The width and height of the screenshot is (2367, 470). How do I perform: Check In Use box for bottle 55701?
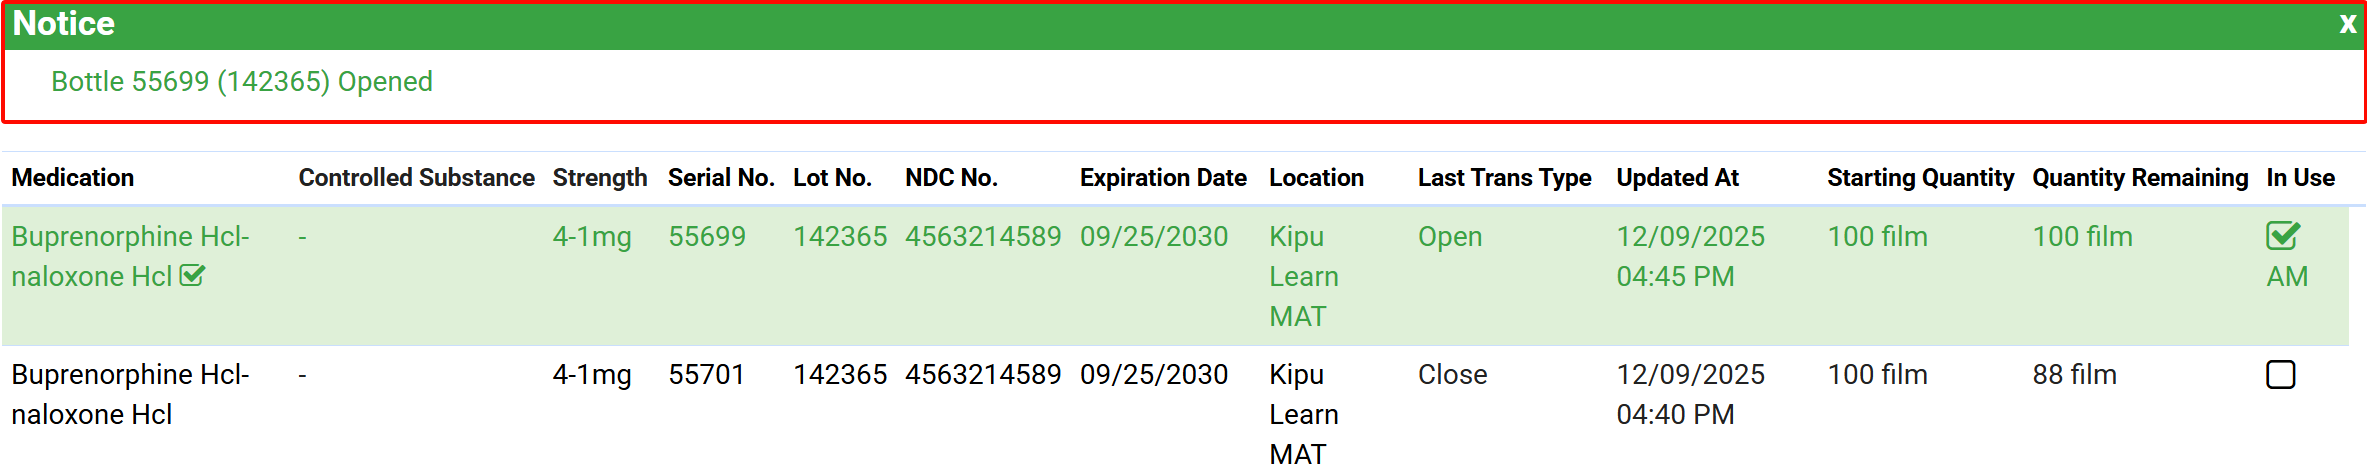[2280, 375]
